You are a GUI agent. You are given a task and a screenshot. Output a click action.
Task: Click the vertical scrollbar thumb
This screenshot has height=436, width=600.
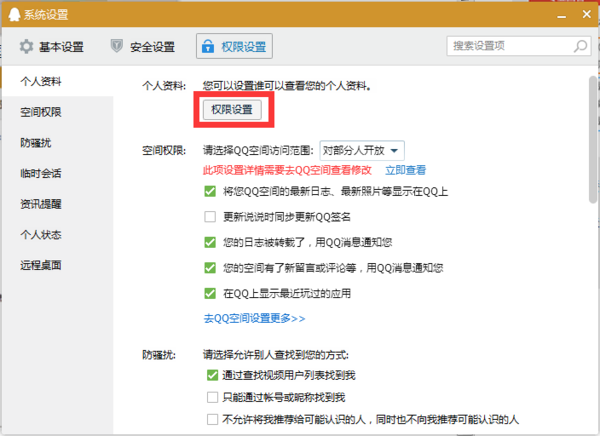pos(593,140)
